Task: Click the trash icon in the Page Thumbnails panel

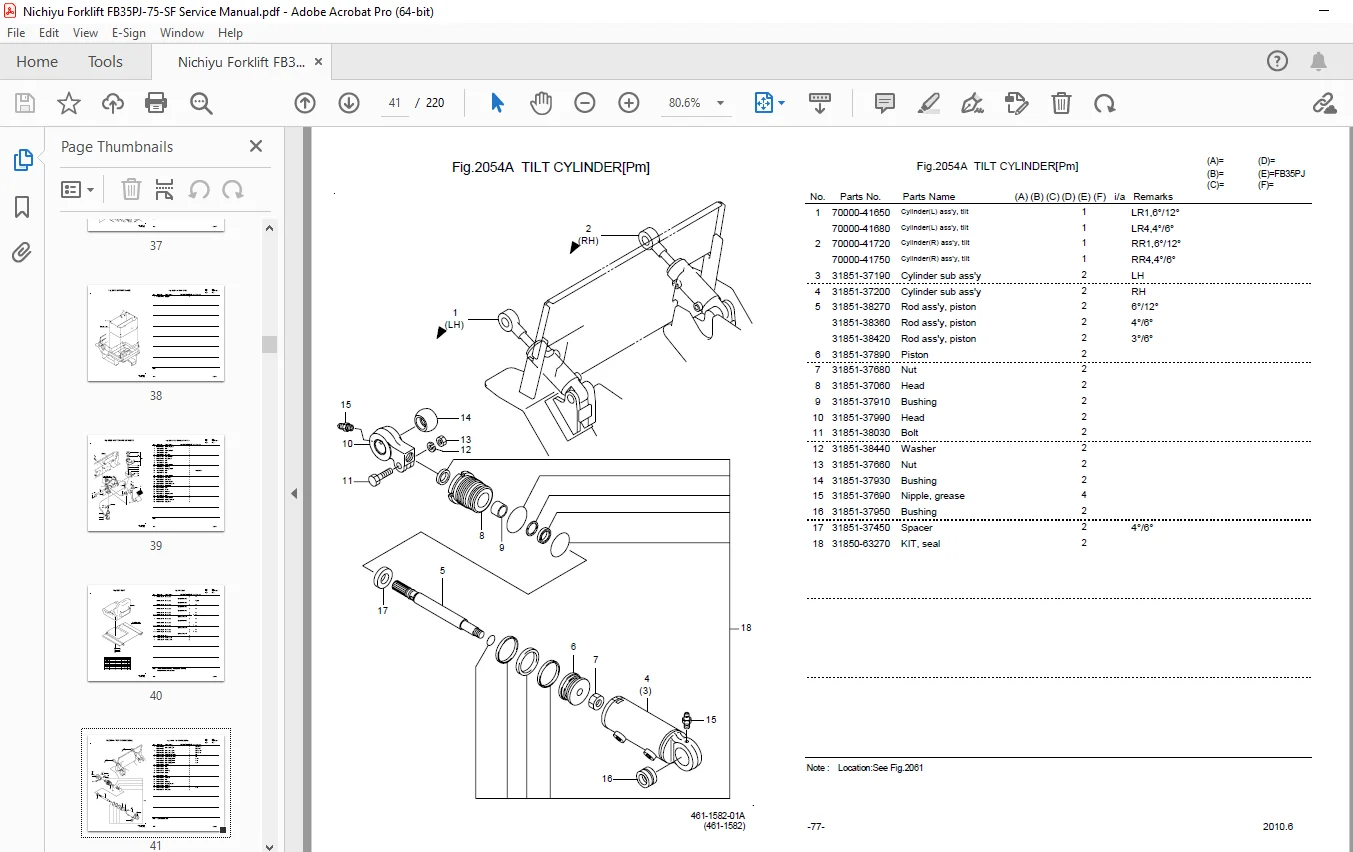Action: point(131,189)
